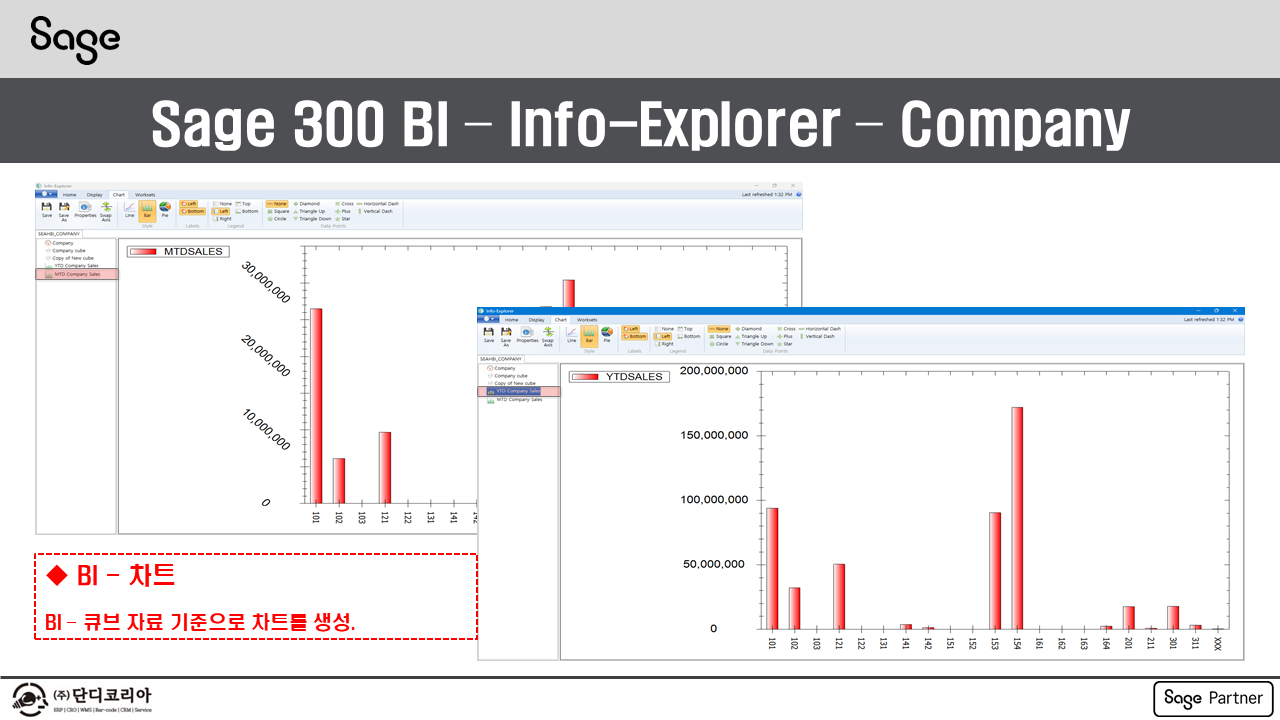Toggle Left labels in the YTDSALES window
The height and width of the screenshot is (720, 1280).
pos(632,329)
